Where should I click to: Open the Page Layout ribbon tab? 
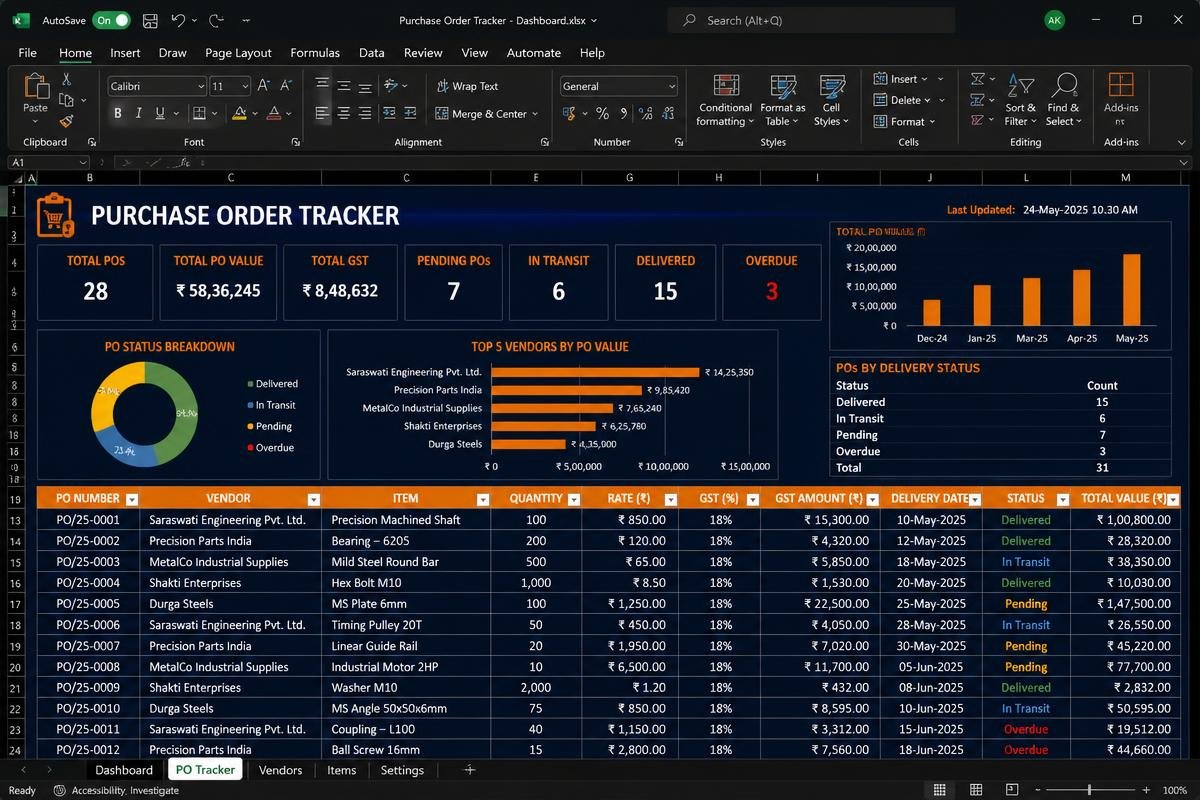click(238, 53)
